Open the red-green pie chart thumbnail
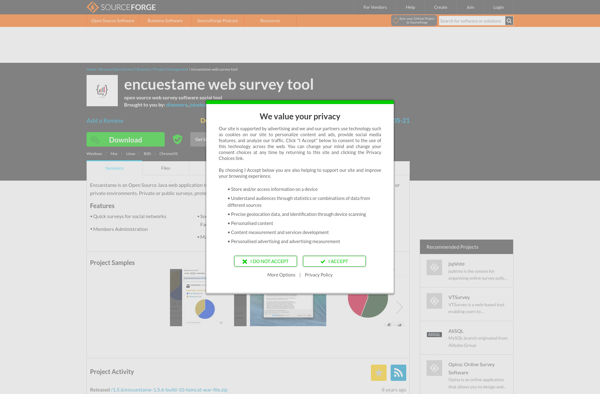The height and width of the screenshot is (394, 600). point(368,305)
